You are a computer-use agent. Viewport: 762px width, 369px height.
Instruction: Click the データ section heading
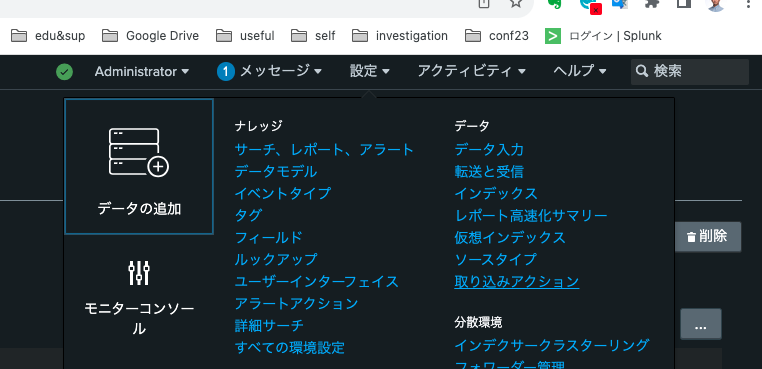click(472, 126)
